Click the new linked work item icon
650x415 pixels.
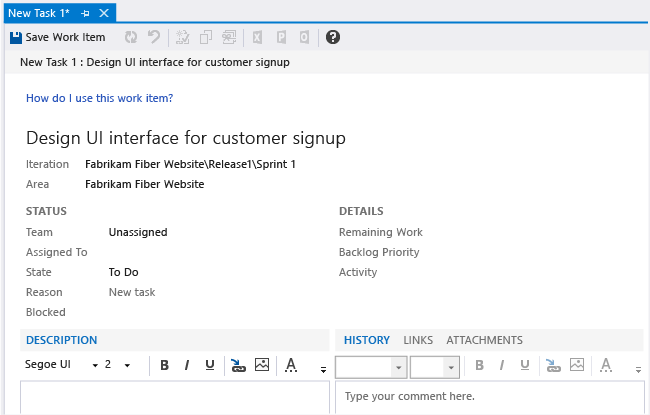(x=182, y=37)
